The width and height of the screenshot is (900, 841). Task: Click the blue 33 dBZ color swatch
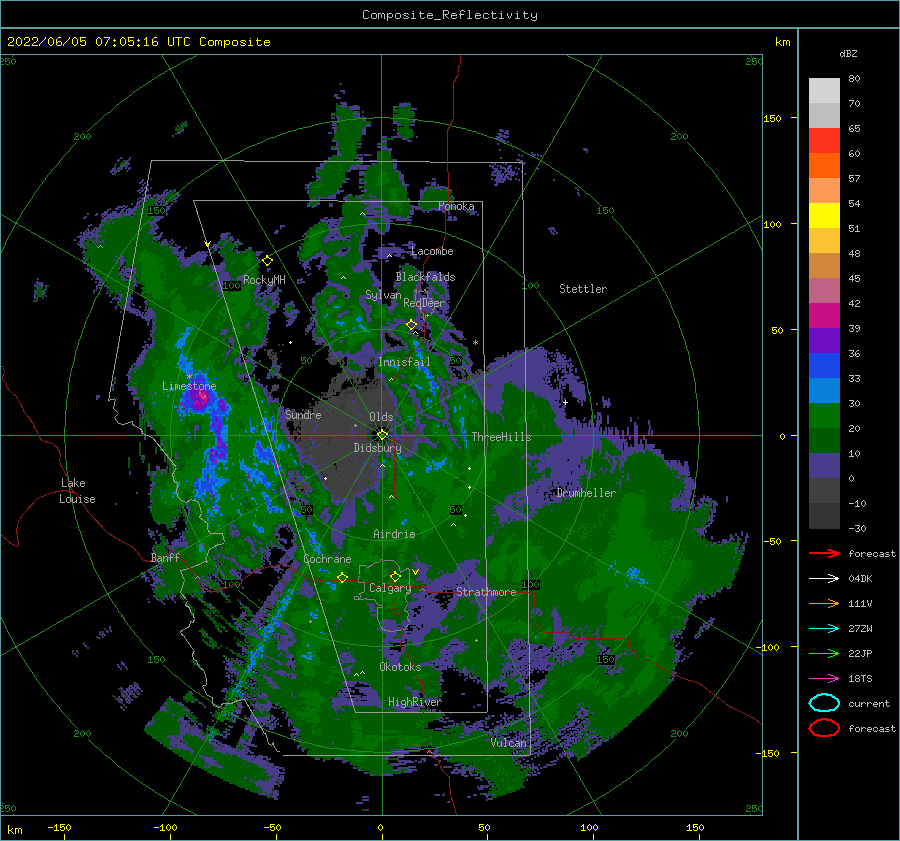click(x=824, y=365)
